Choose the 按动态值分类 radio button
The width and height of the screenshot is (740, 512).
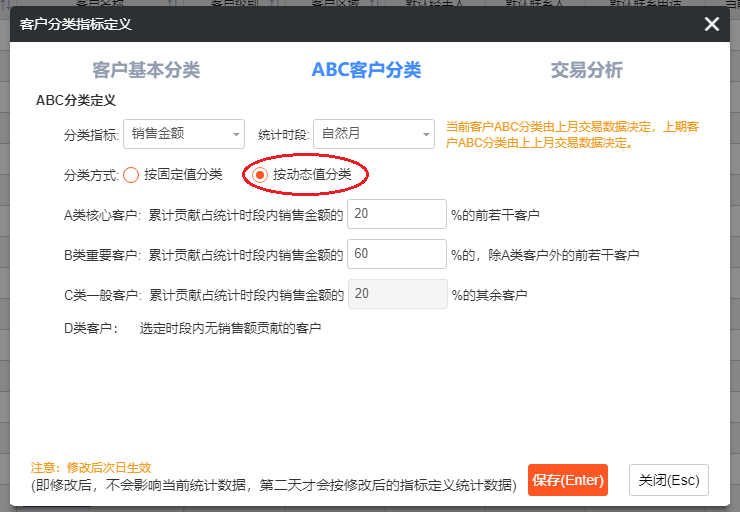pos(260,175)
